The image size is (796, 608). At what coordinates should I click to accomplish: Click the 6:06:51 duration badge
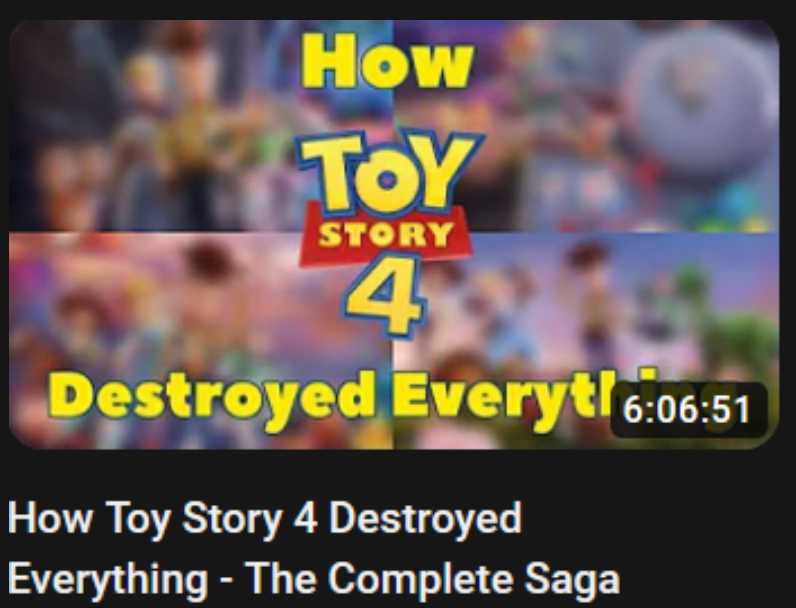coord(688,410)
